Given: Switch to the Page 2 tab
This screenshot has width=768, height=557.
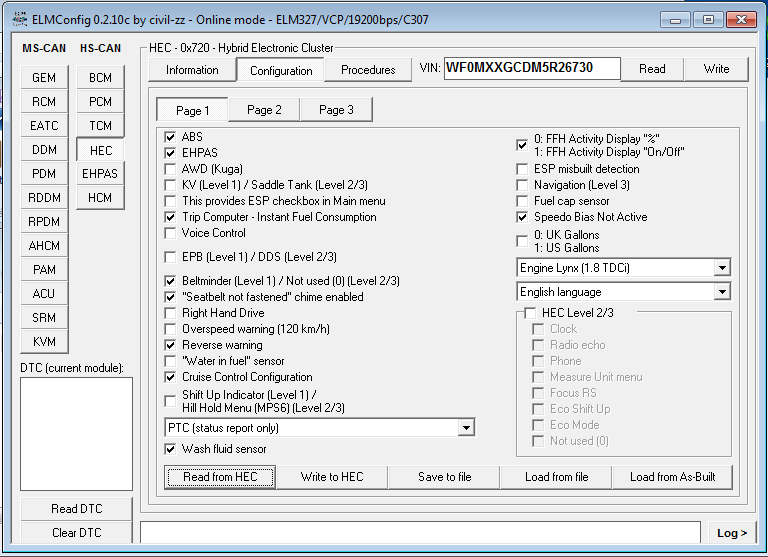Looking at the screenshot, I should click(x=264, y=110).
